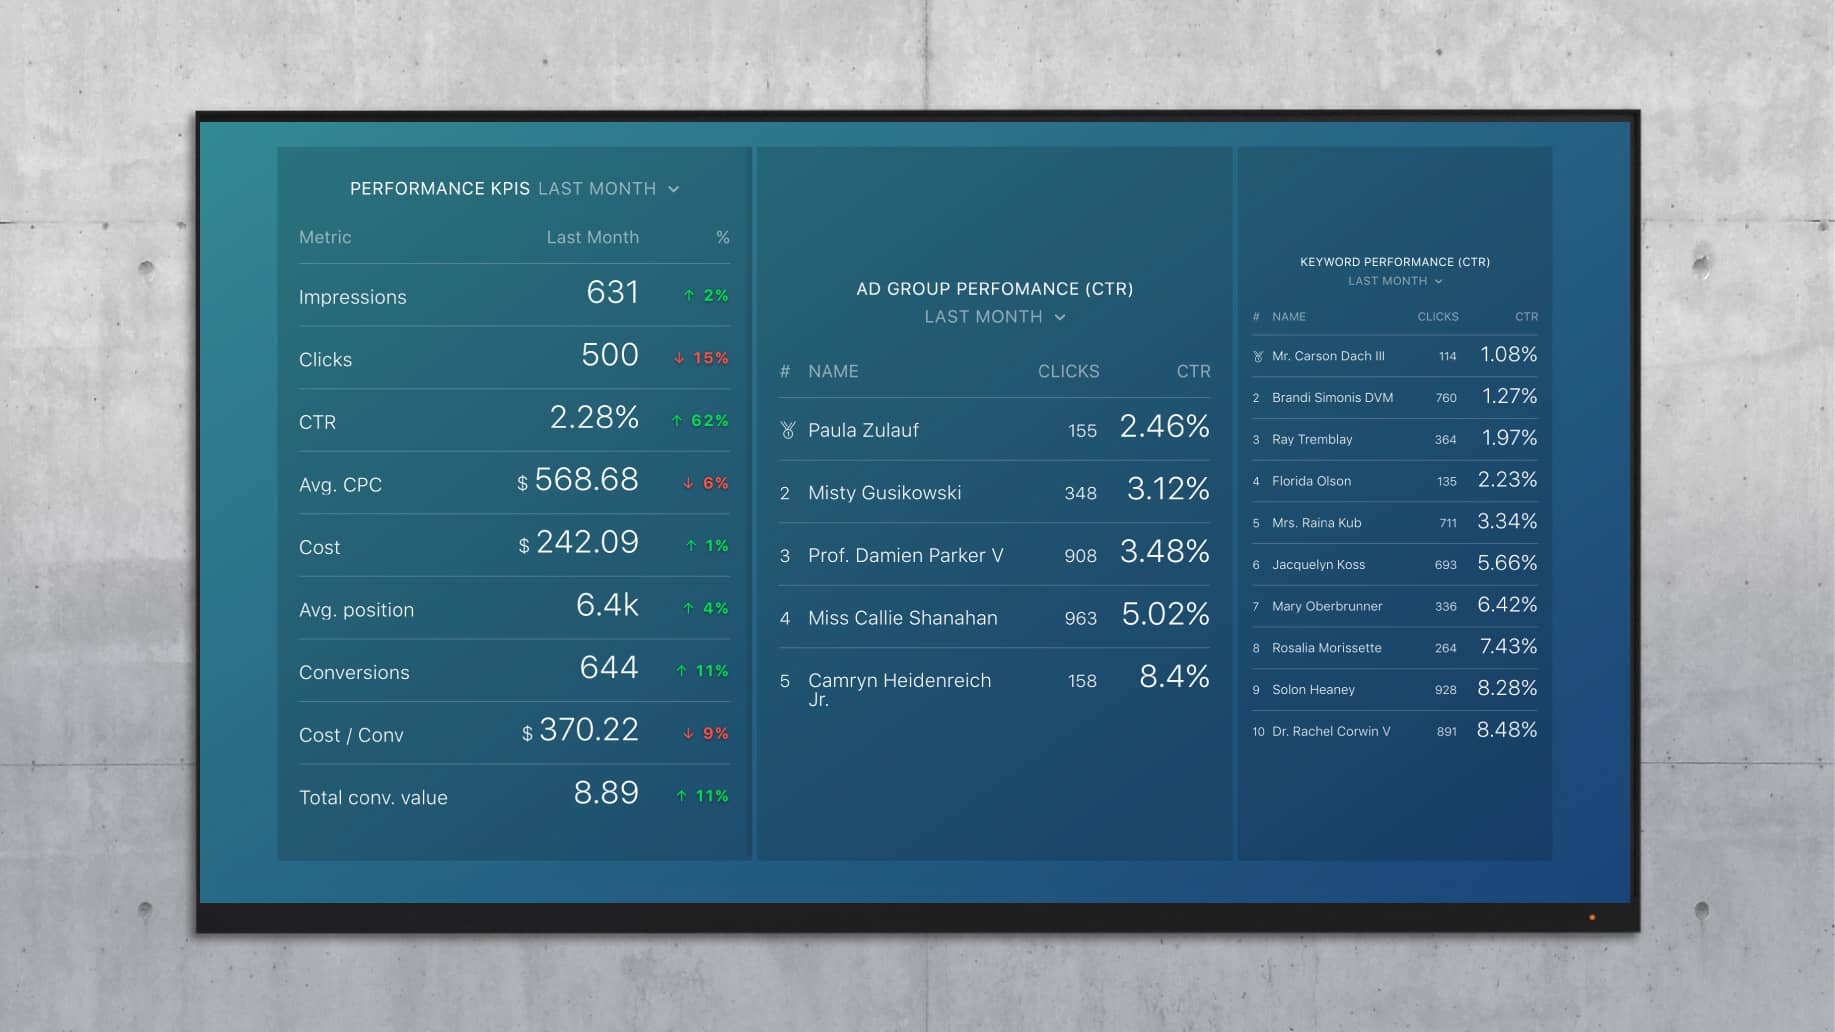Click Jacquelyn Koss keyword entry
The height and width of the screenshot is (1032, 1835).
pos(1318,565)
